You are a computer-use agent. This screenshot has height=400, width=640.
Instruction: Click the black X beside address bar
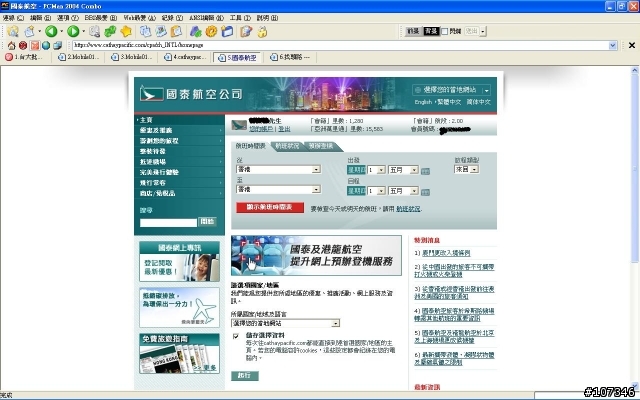click(632, 45)
